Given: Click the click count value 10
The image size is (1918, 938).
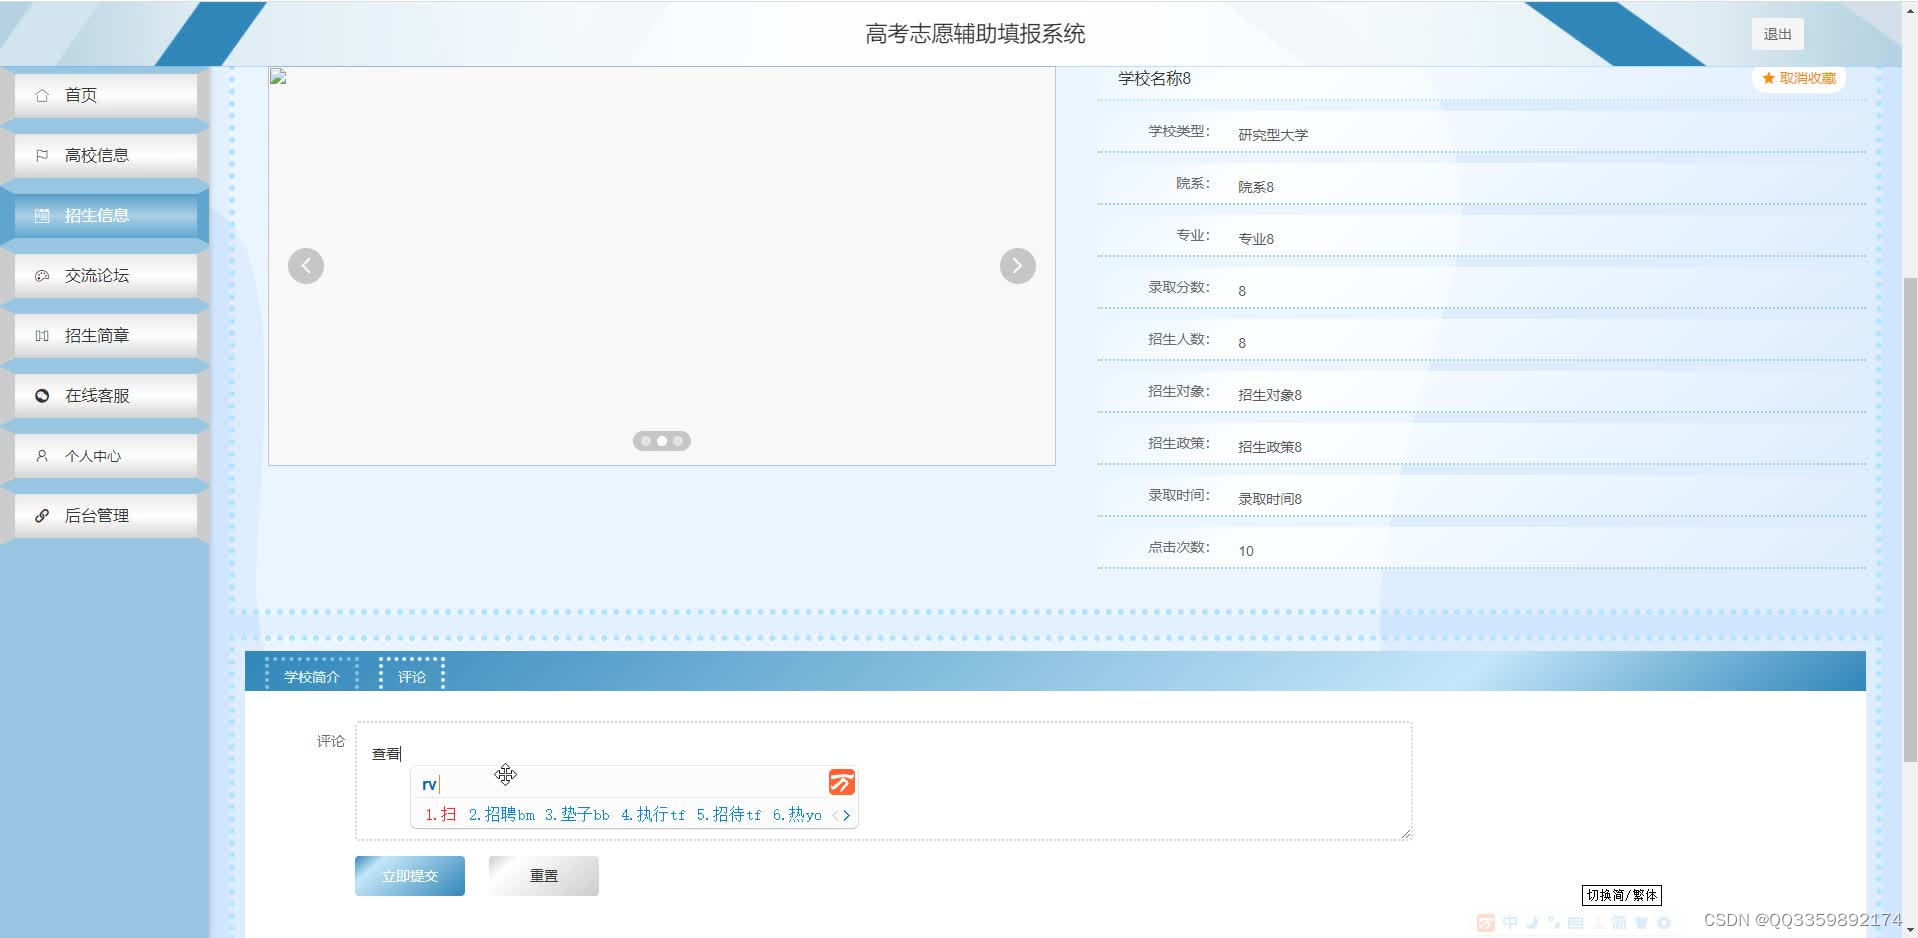Looking at the screenshot, I should [x=1246, y=550].
